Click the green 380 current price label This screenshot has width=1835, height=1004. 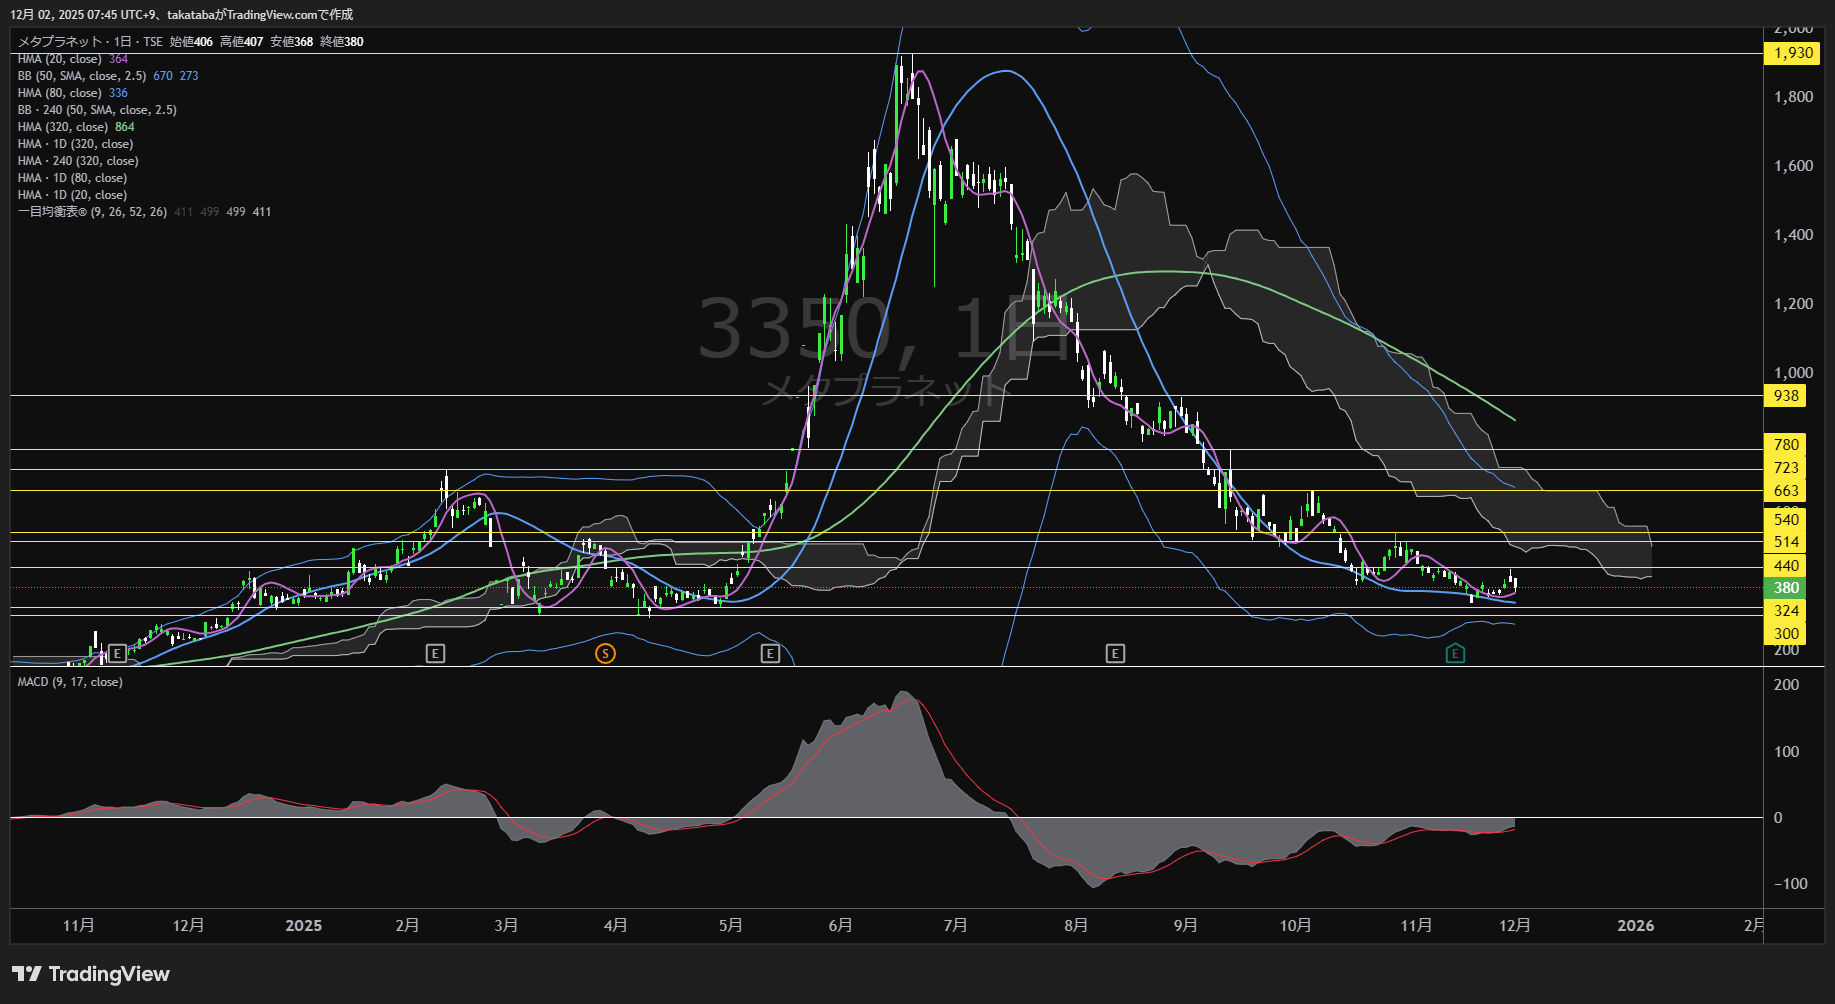pos(1786,588)
